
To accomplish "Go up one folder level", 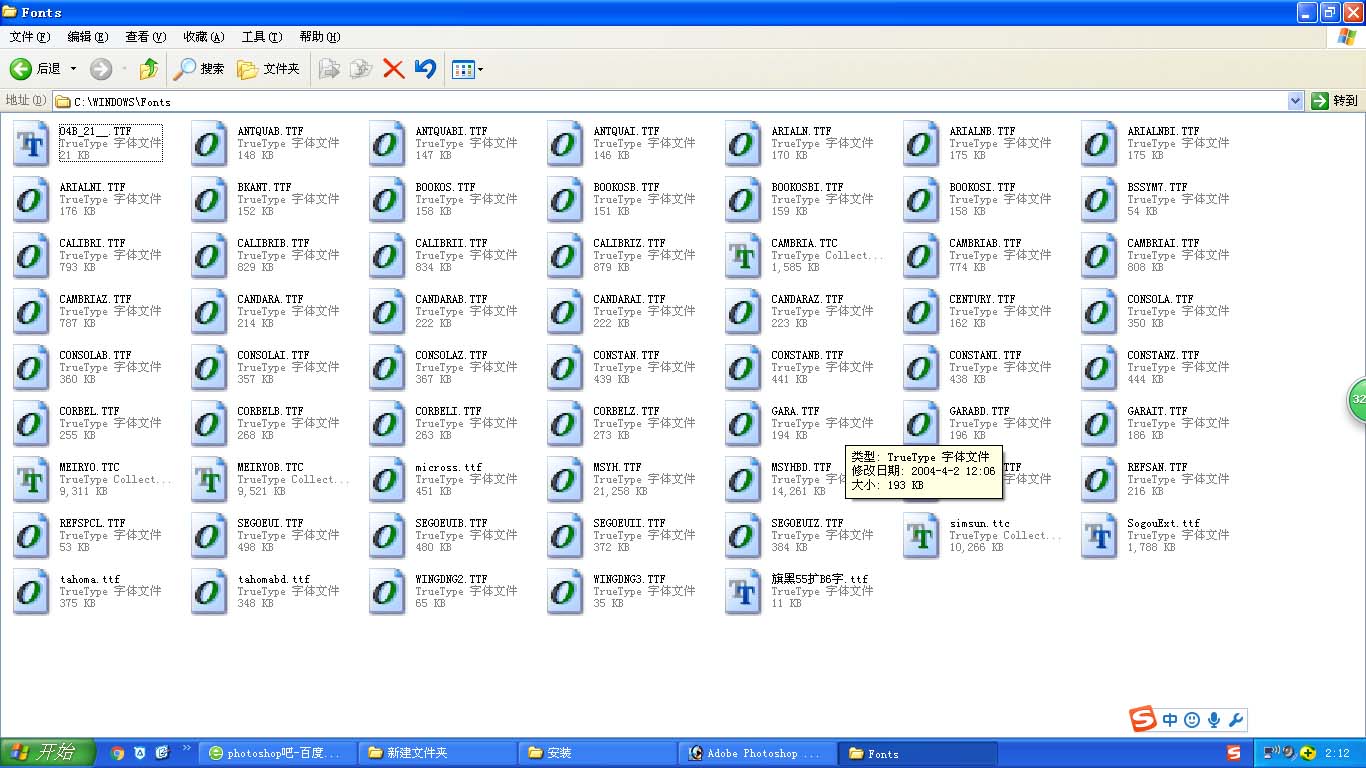I will coord(148,69).
